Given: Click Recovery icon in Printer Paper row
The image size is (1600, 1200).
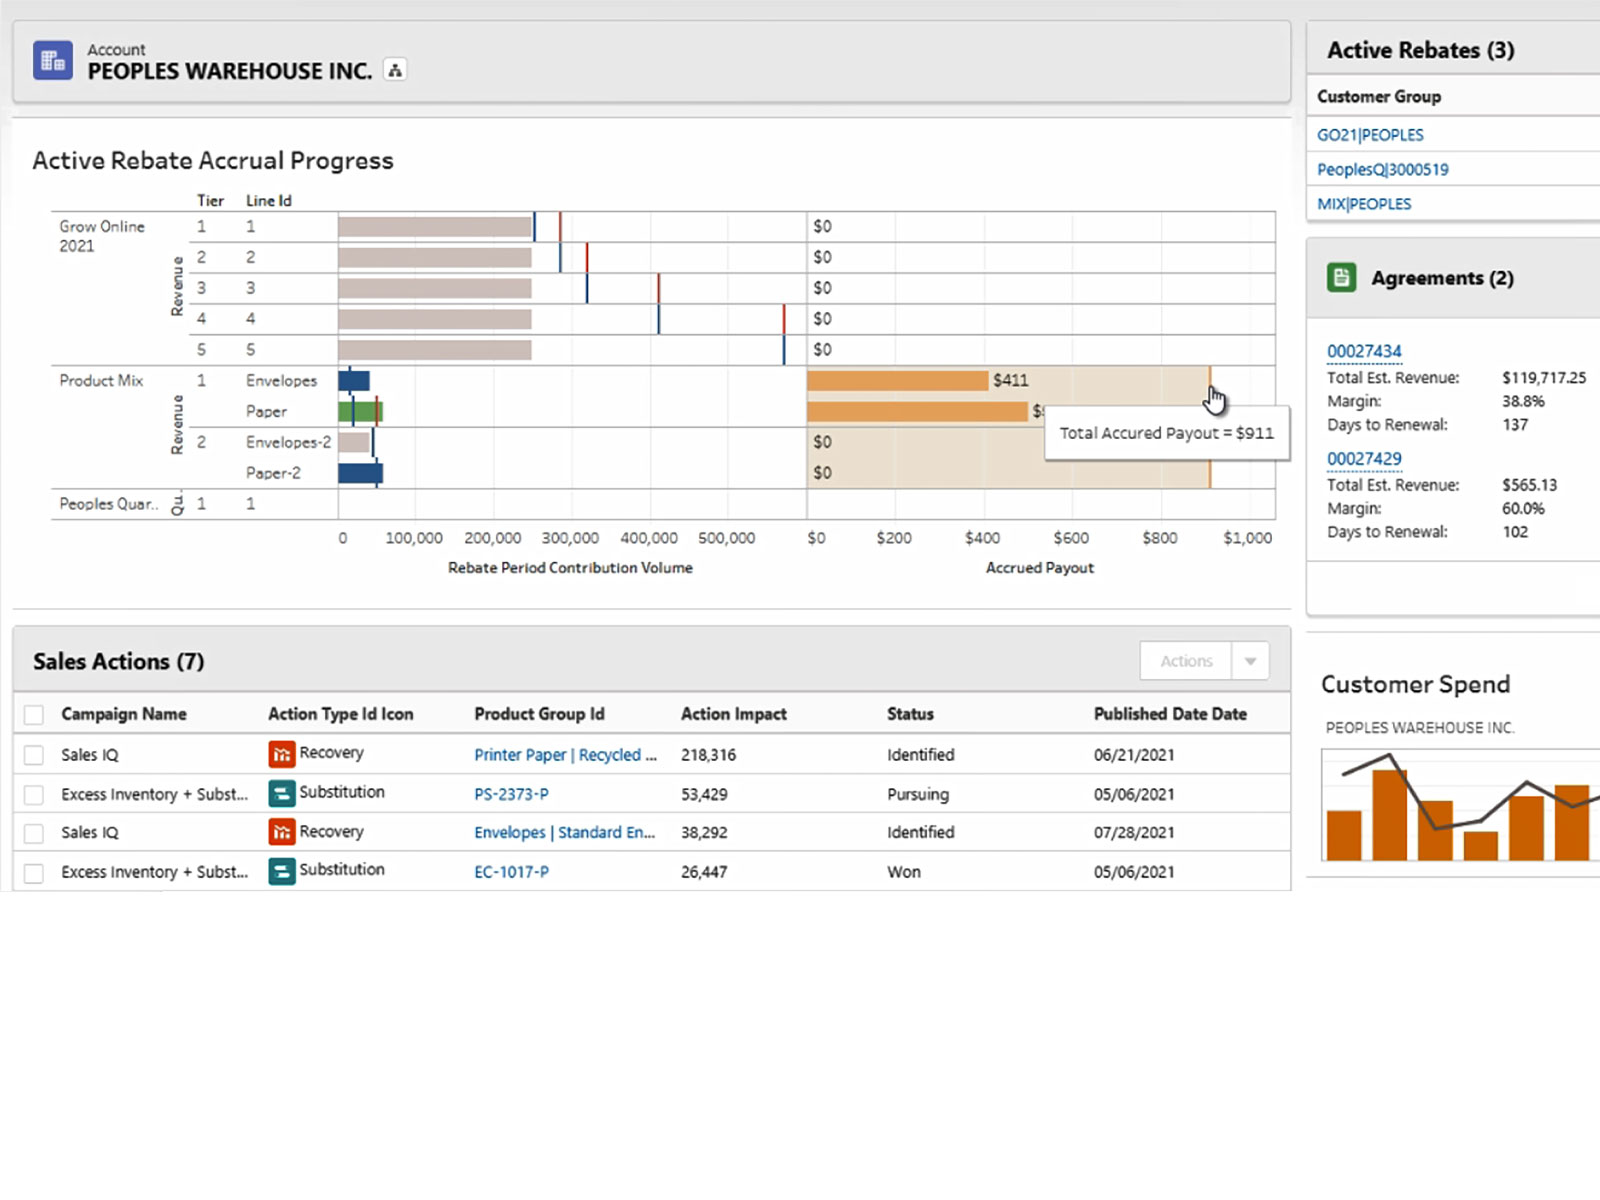Looking at the screenshot, I should [282, 754].
